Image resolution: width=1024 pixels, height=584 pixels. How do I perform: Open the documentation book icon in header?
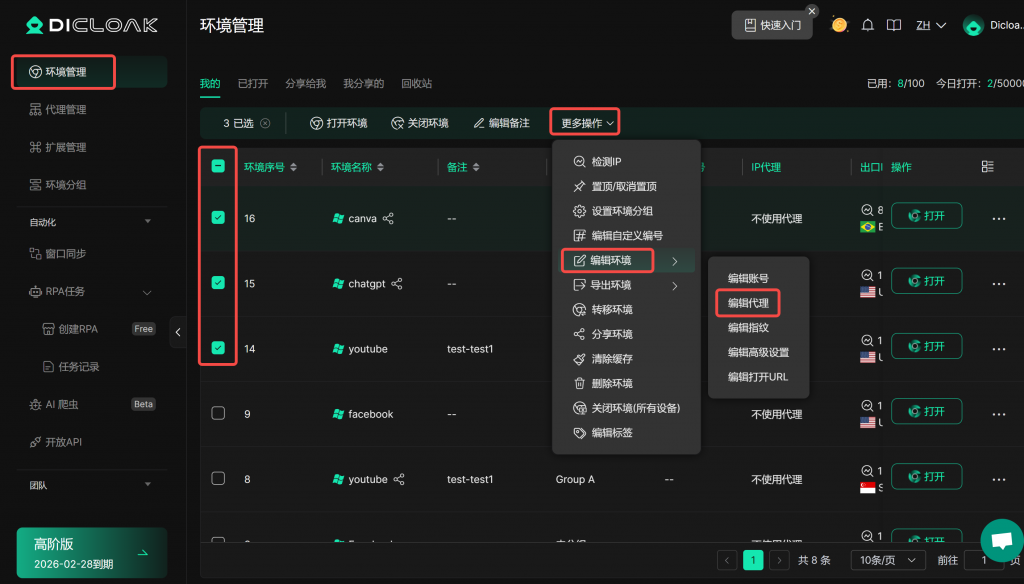click(x=894, y=25)
